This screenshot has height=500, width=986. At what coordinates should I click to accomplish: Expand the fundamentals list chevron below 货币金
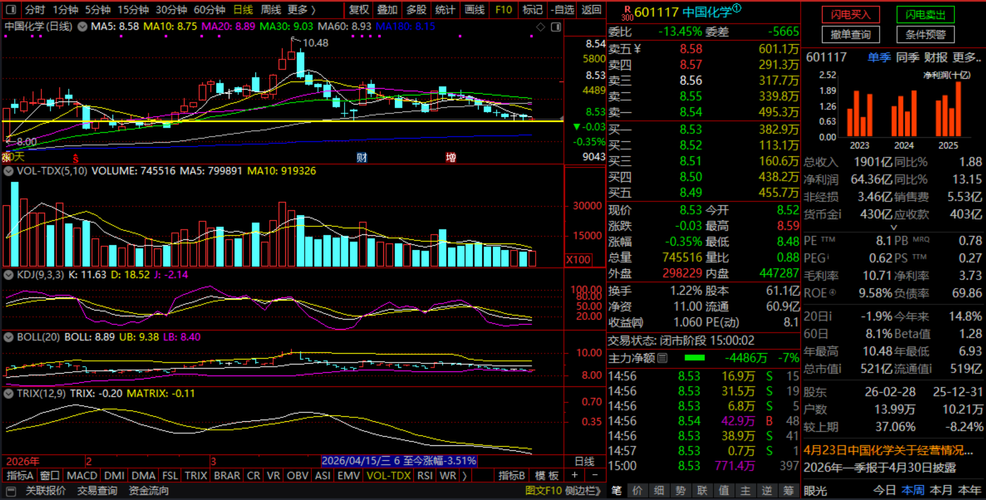[x=894, y=227]
